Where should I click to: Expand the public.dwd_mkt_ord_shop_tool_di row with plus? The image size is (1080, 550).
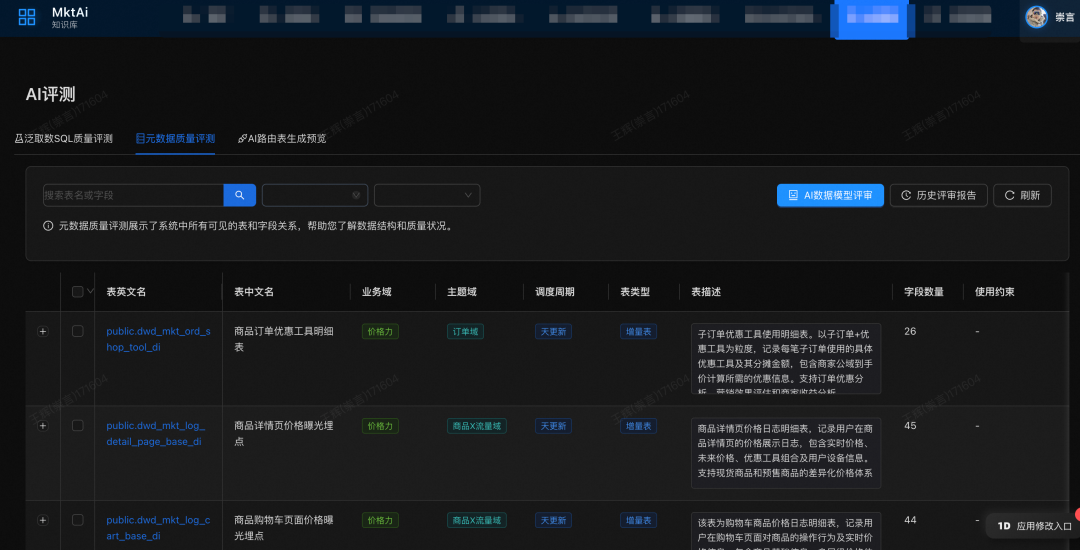point(42,331)
